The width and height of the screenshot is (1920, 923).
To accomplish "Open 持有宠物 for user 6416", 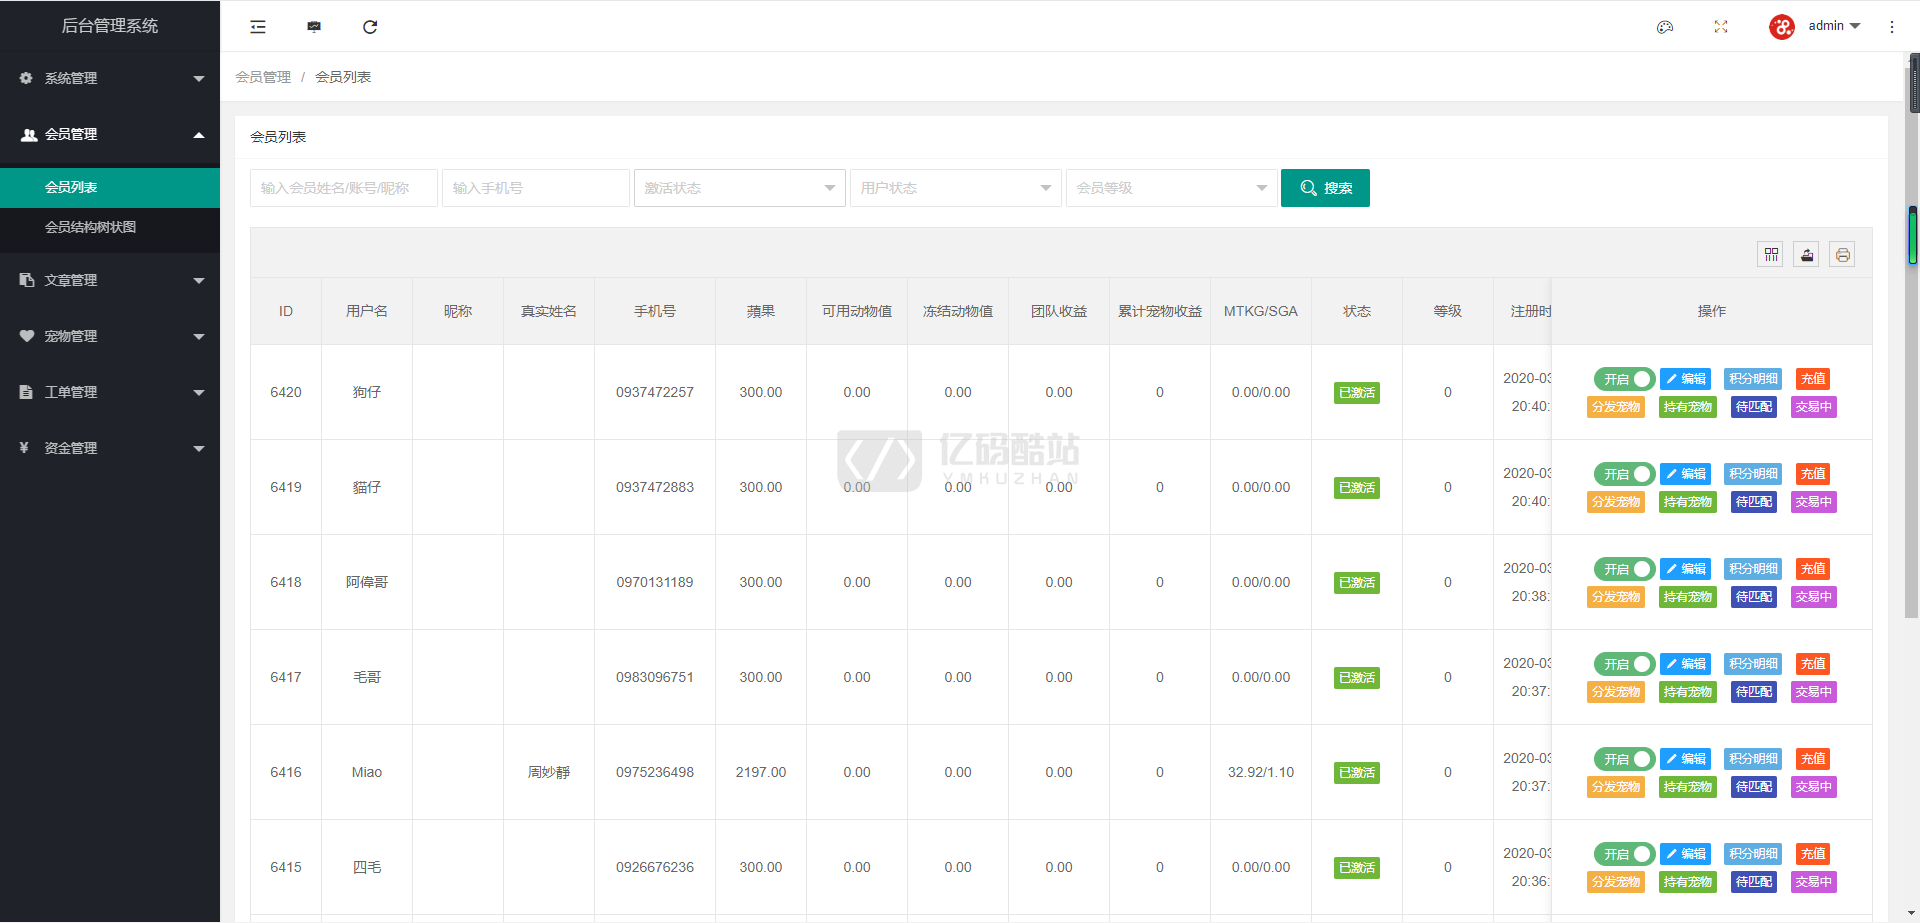I will pos(1688,787).
